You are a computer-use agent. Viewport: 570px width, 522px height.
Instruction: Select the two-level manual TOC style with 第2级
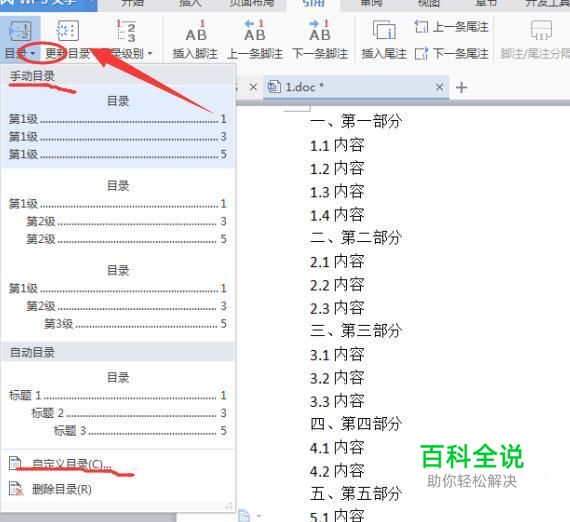click(118, 212)
